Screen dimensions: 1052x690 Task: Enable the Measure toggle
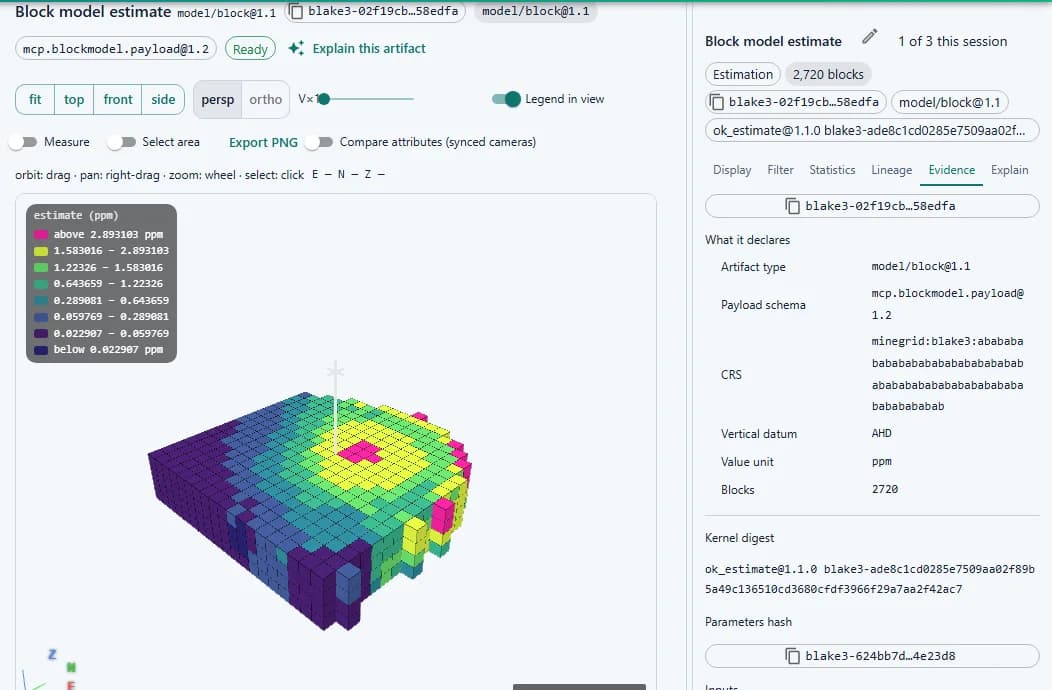(x=23, y=142)
